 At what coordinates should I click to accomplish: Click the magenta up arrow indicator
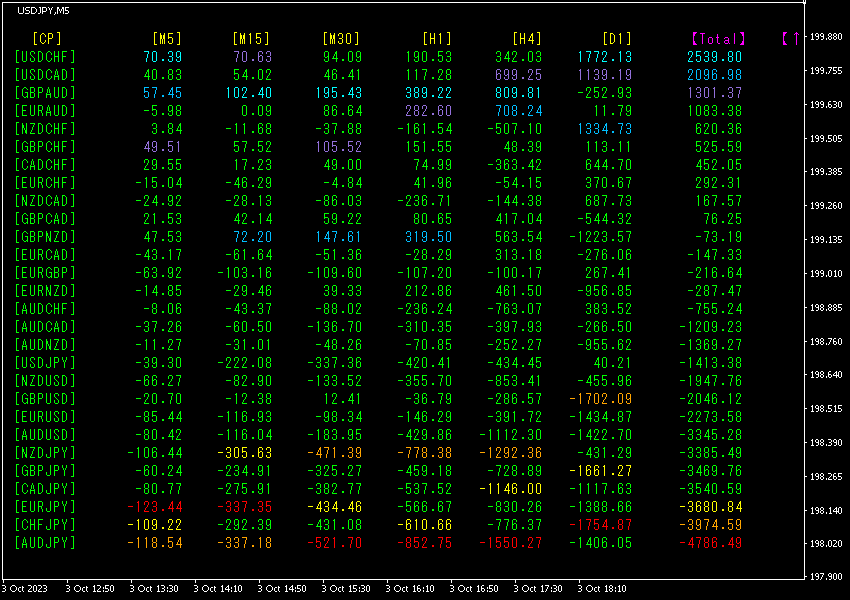796,38
